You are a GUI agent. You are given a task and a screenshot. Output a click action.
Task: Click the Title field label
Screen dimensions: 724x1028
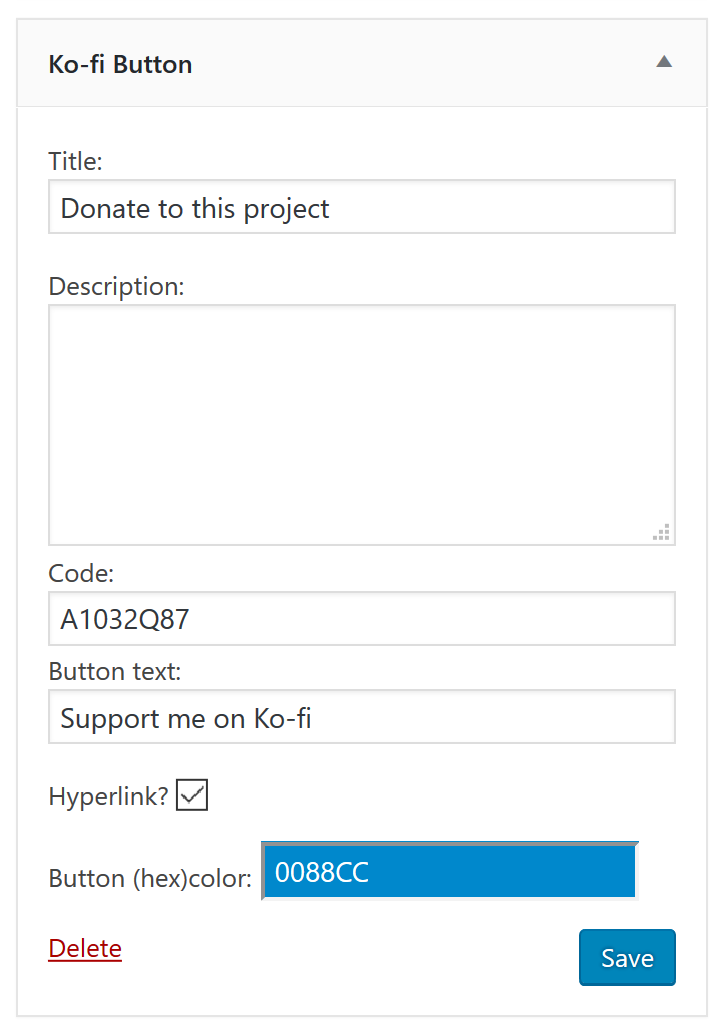tap(75, 161)
